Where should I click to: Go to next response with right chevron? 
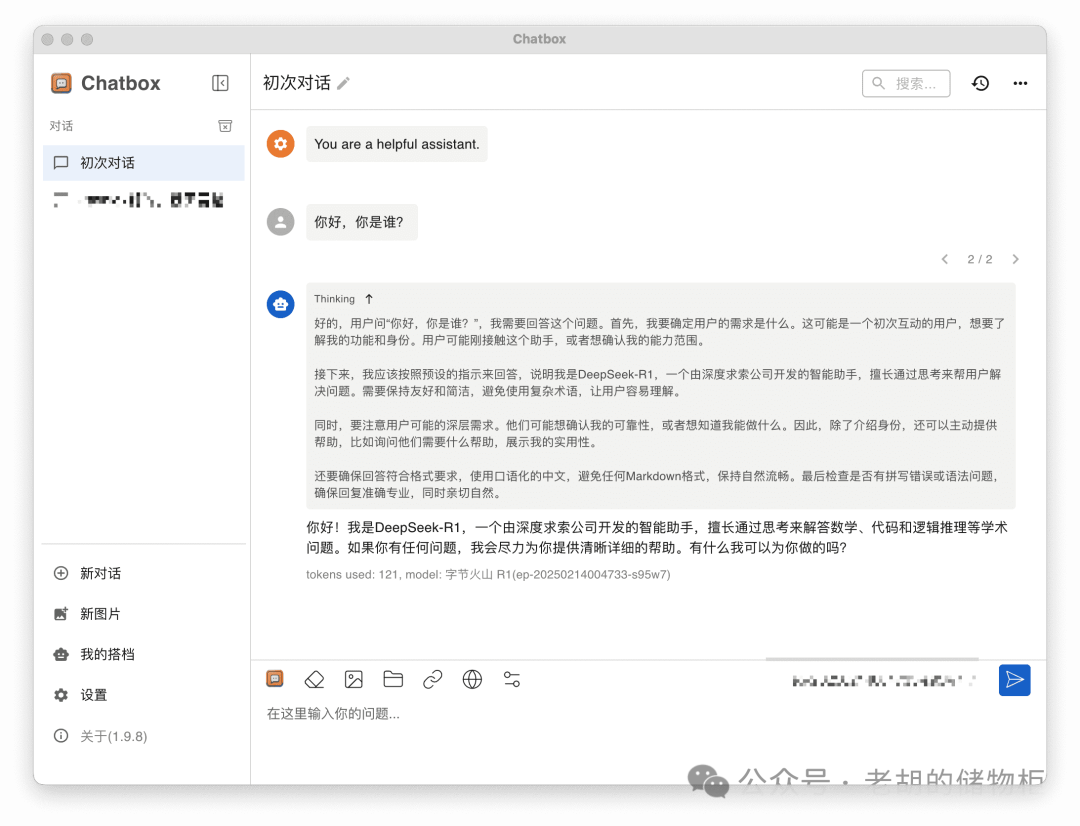click(1015, 259)
